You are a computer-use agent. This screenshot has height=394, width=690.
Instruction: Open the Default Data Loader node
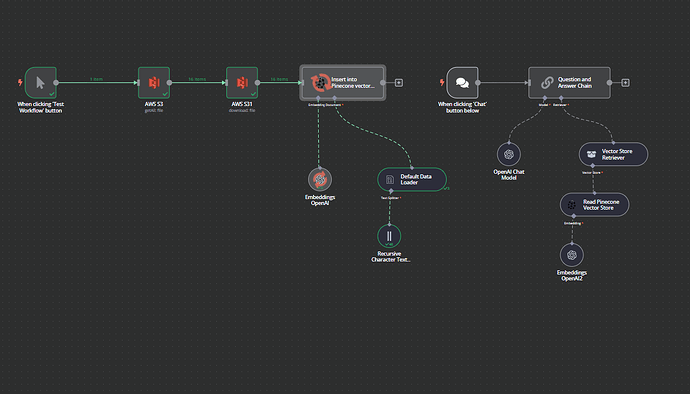click(412, 179)
